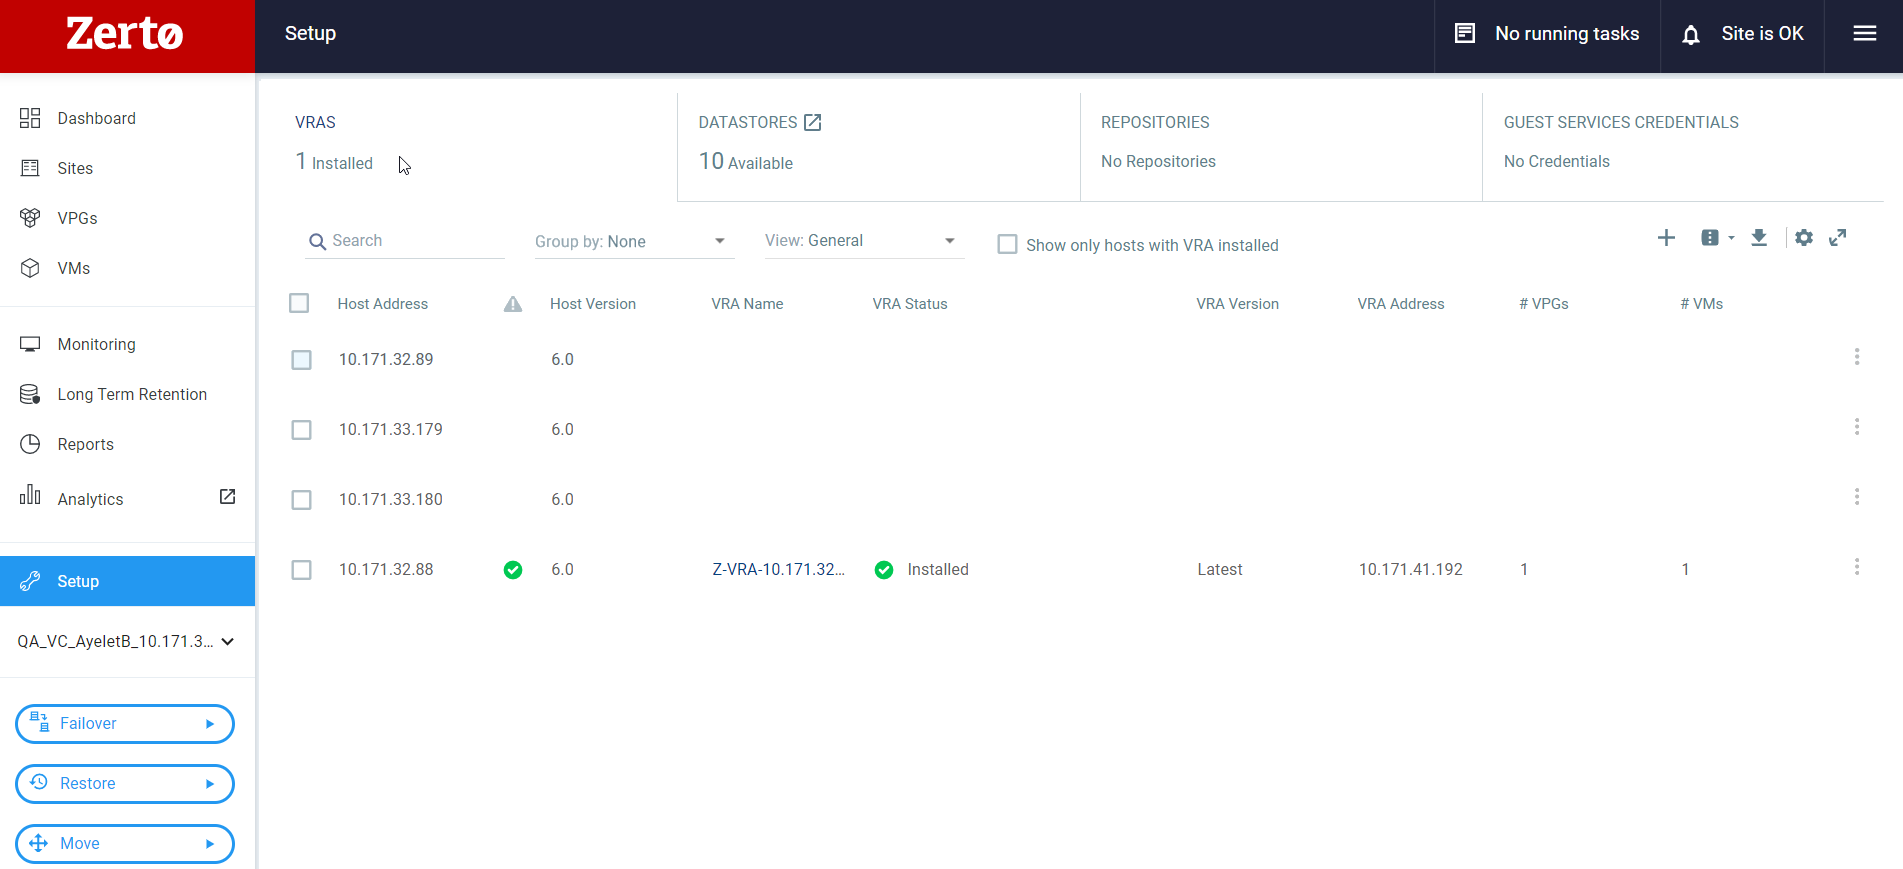Click the Move button

point(125,844)
